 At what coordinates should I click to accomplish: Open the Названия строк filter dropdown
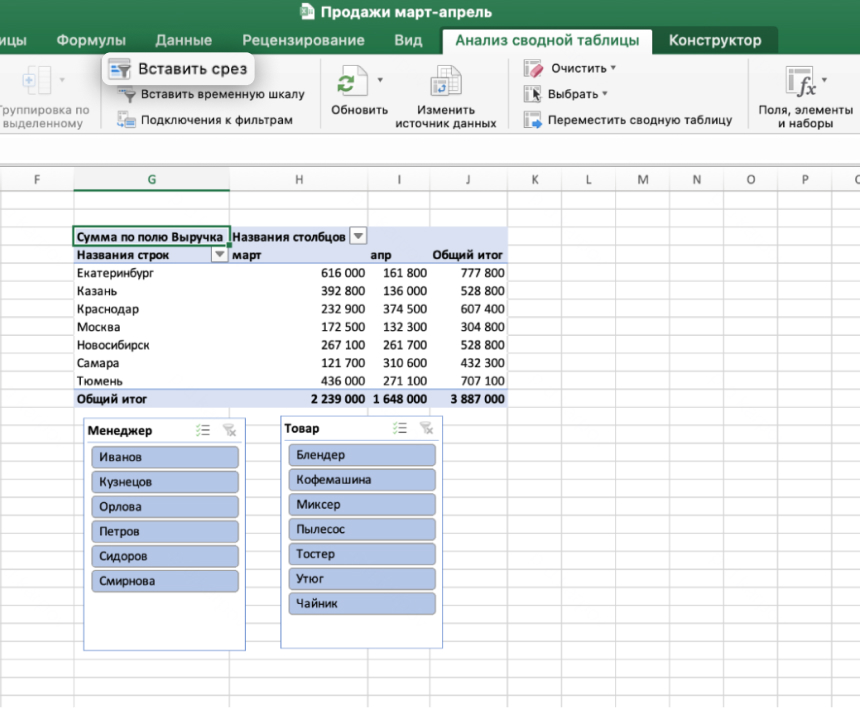(x=219, y=254)
